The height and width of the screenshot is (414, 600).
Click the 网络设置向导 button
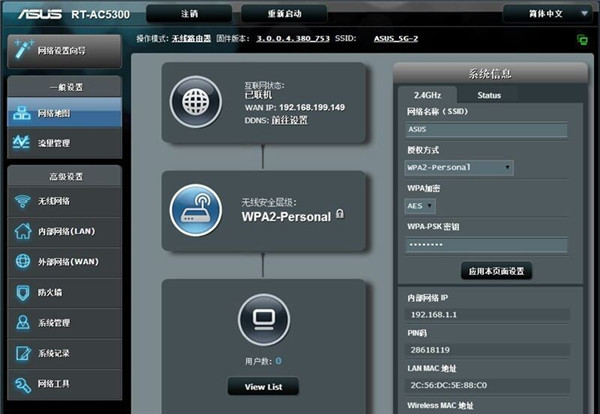(x=64, y=51)
